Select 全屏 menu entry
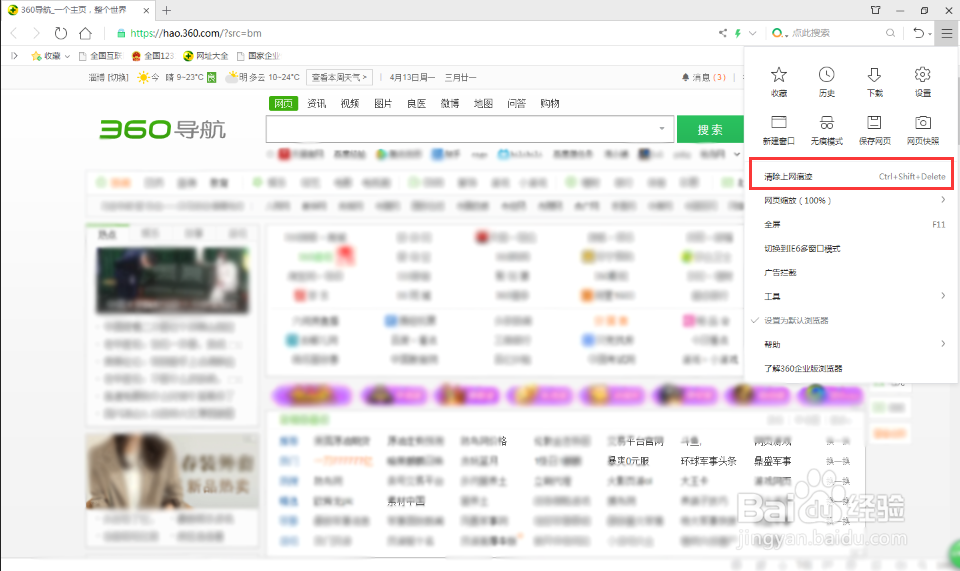 [851, 224]
